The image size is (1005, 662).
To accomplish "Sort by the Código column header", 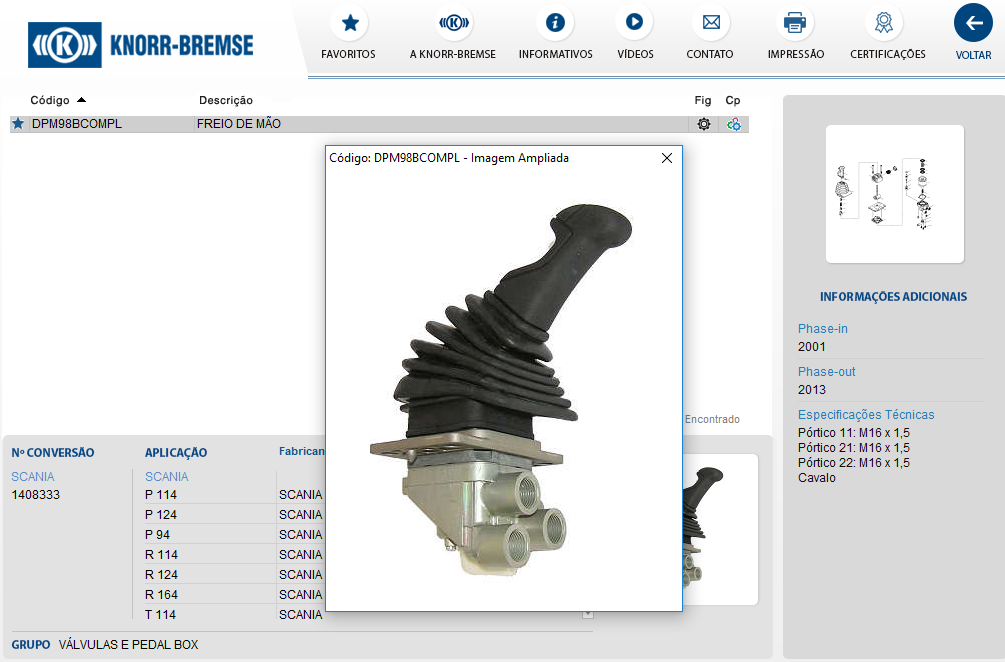I will pyautogui.click(x=50, y=100).
